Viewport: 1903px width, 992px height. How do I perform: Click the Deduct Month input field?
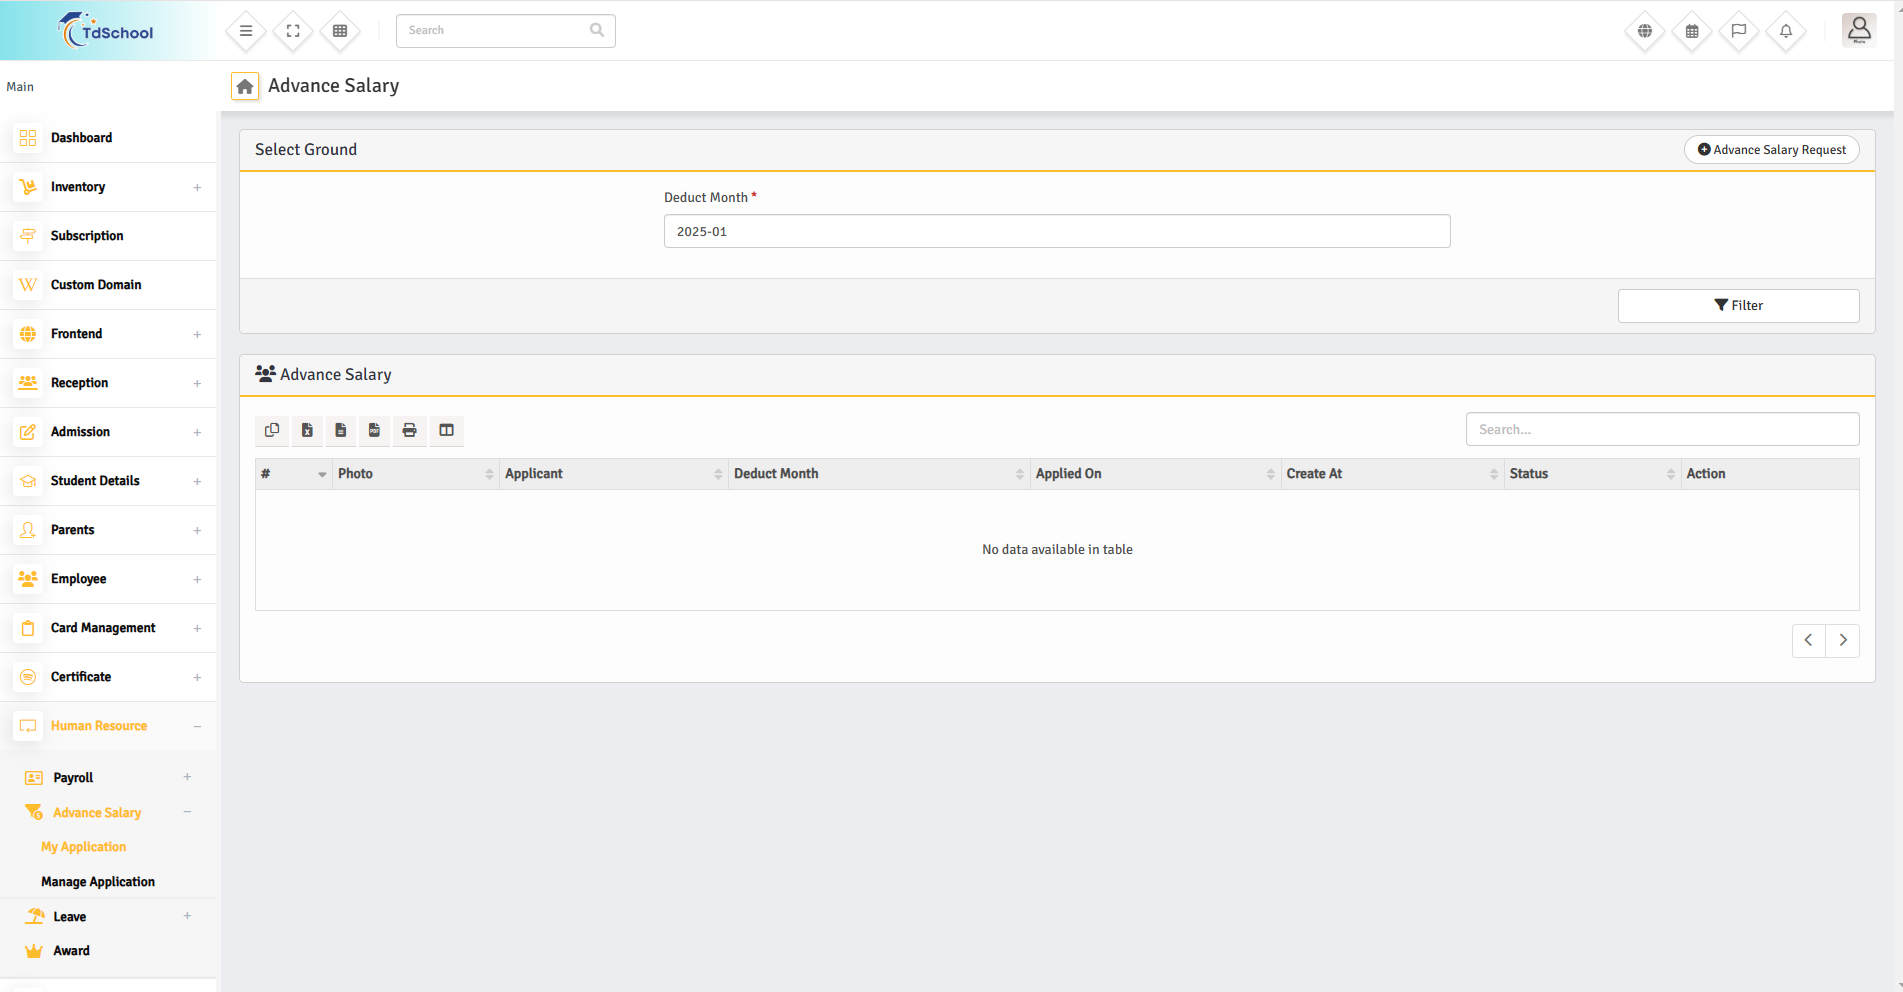(x=1056, y=232)
